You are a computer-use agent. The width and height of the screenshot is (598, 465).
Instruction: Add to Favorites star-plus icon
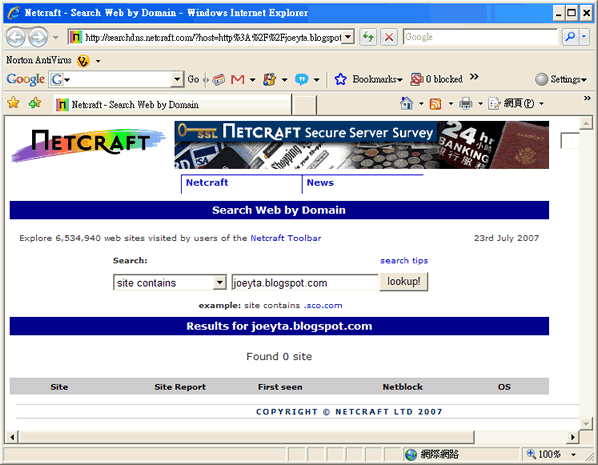(35, 103)
